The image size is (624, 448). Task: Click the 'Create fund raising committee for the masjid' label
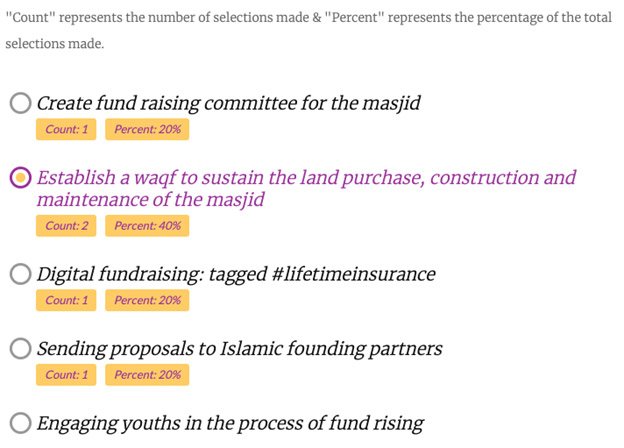click(228, 103)
